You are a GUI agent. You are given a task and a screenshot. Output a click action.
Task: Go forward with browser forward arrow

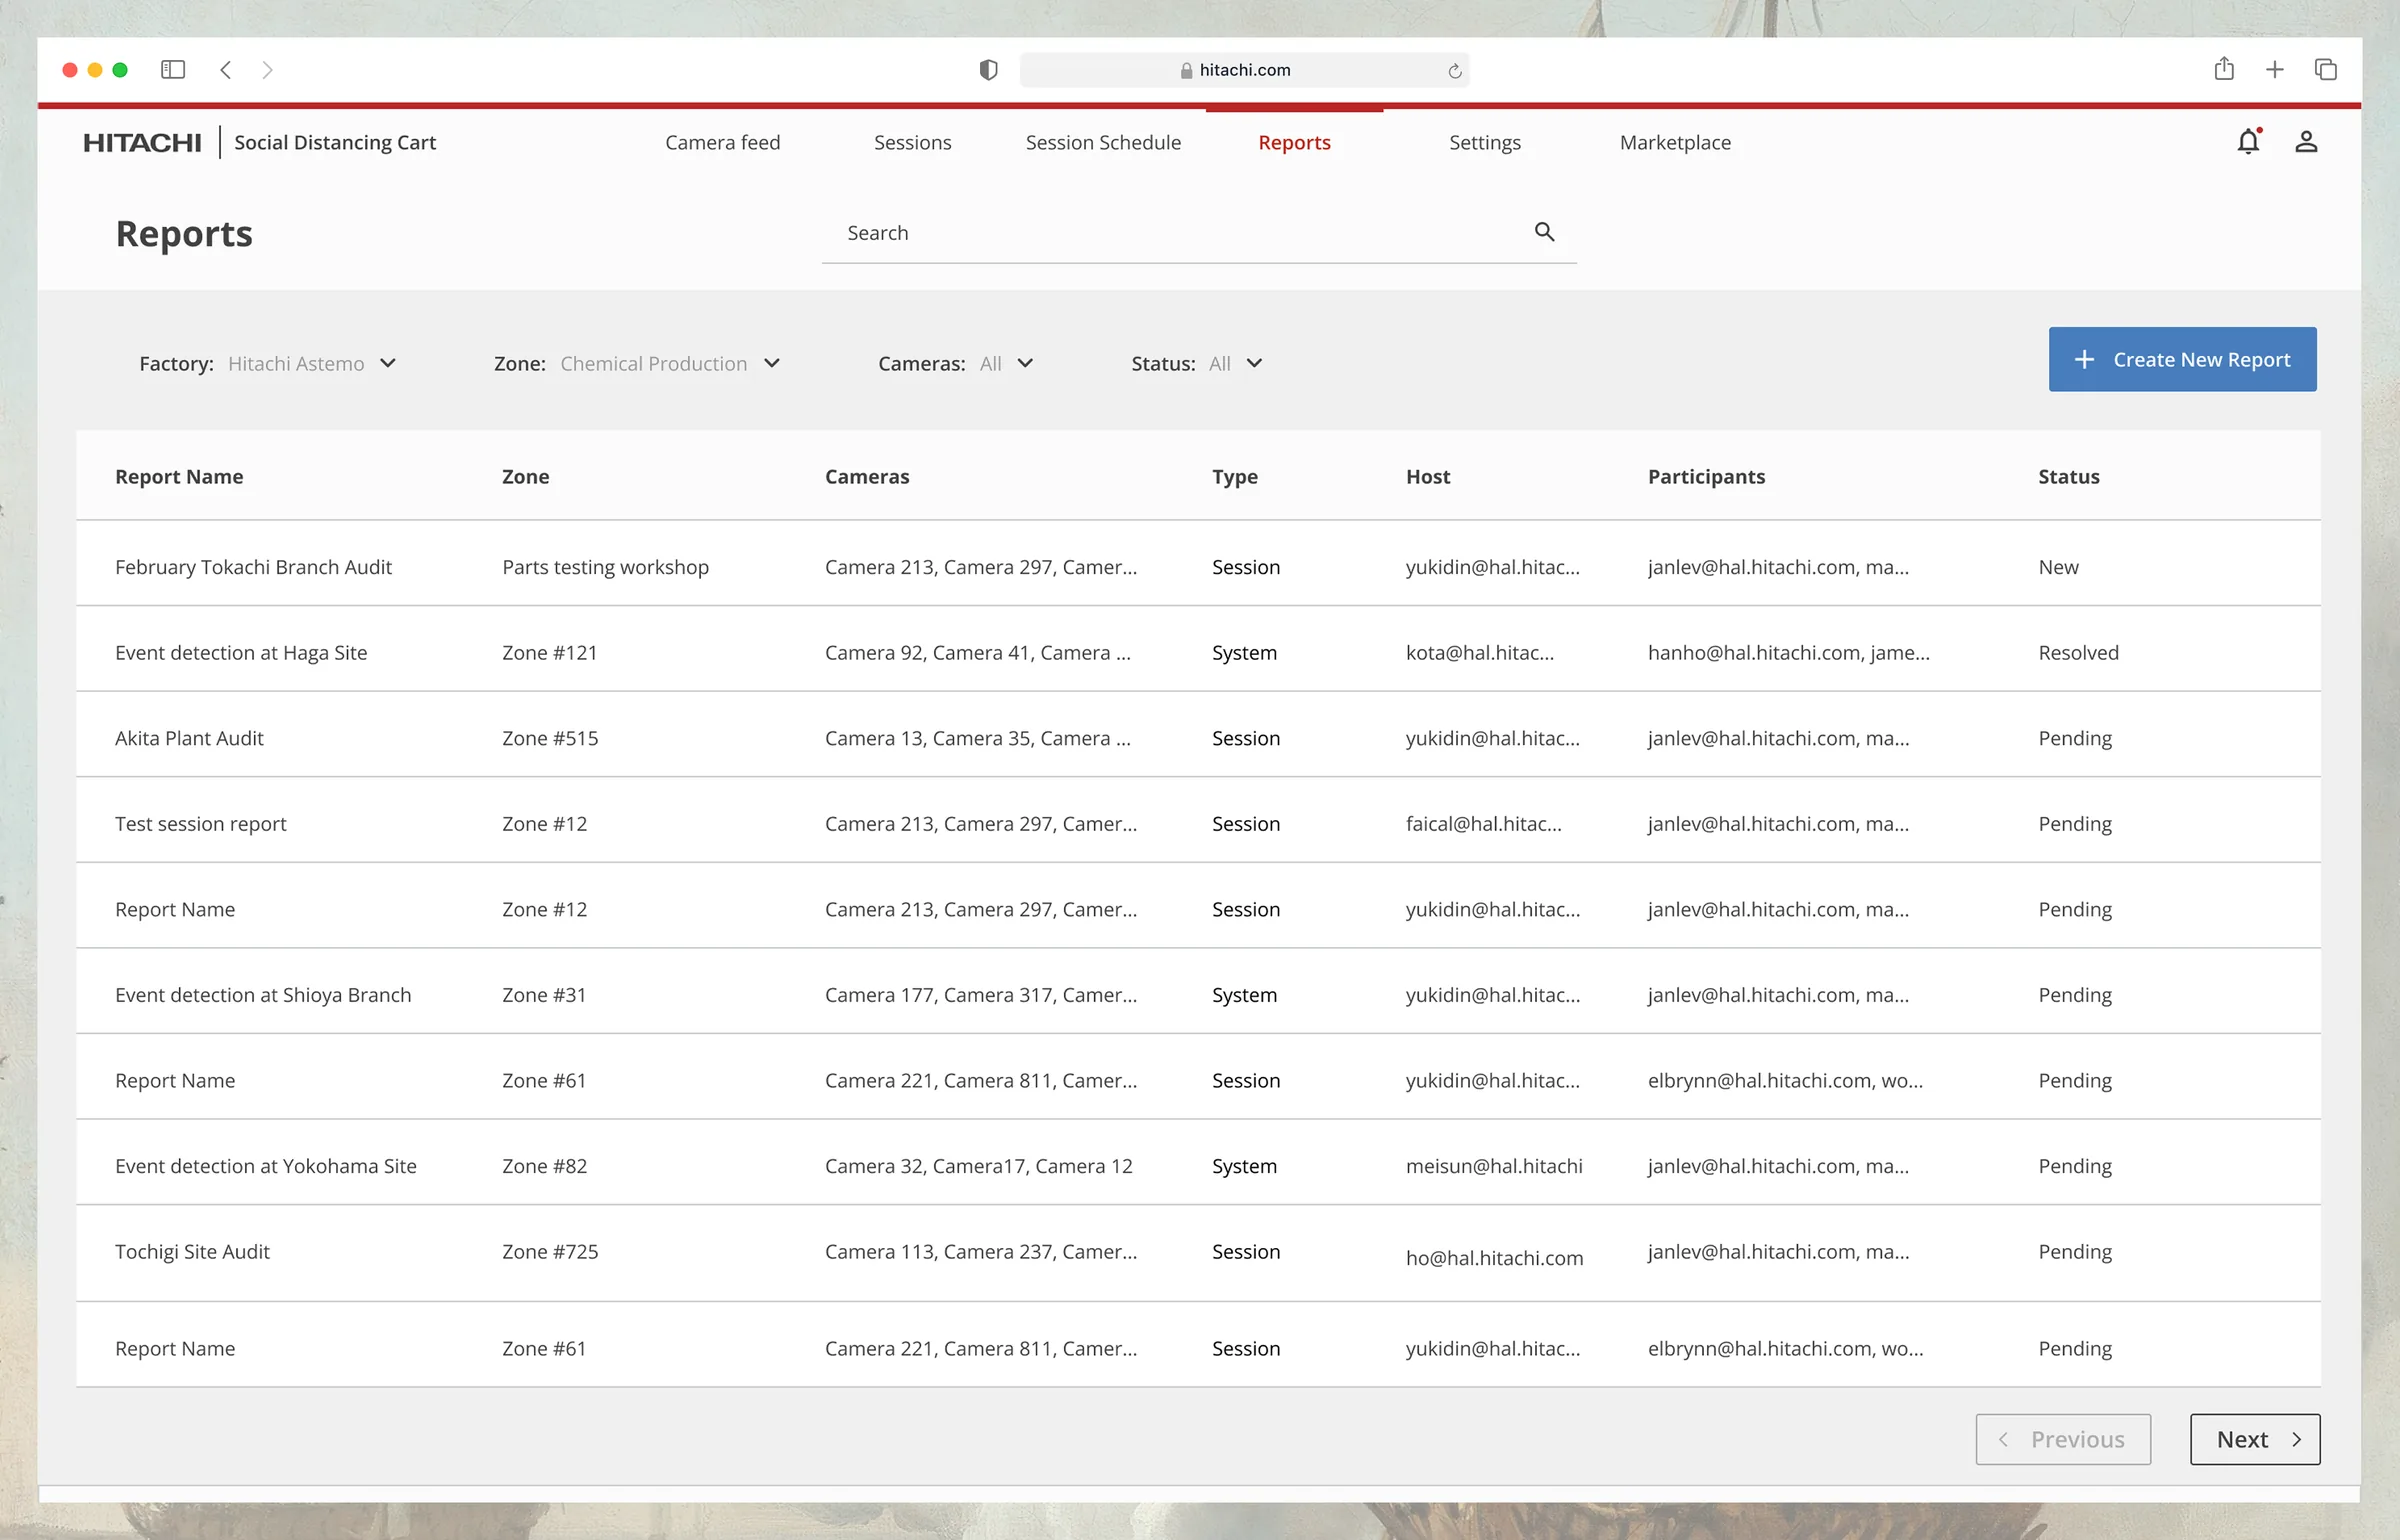[267, 70]
